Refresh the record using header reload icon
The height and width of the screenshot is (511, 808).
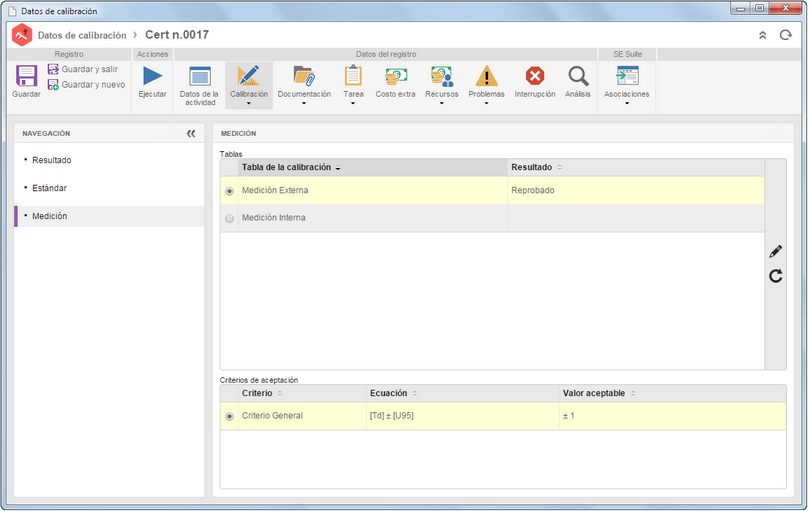tap(785, 35)
